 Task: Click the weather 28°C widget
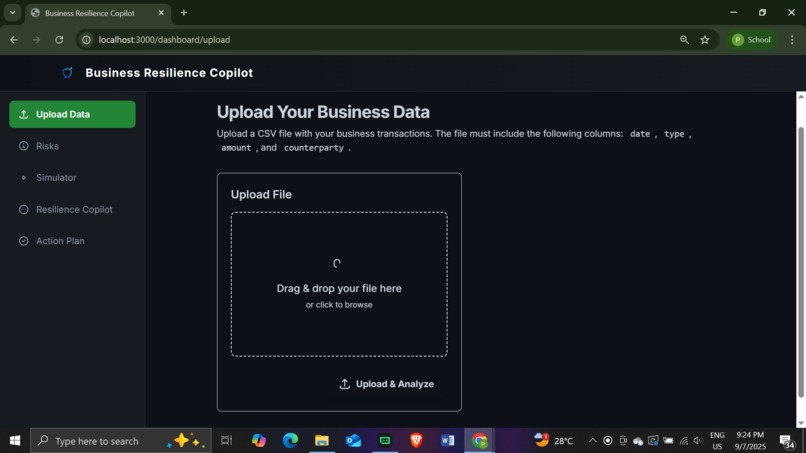coord(554,441)
